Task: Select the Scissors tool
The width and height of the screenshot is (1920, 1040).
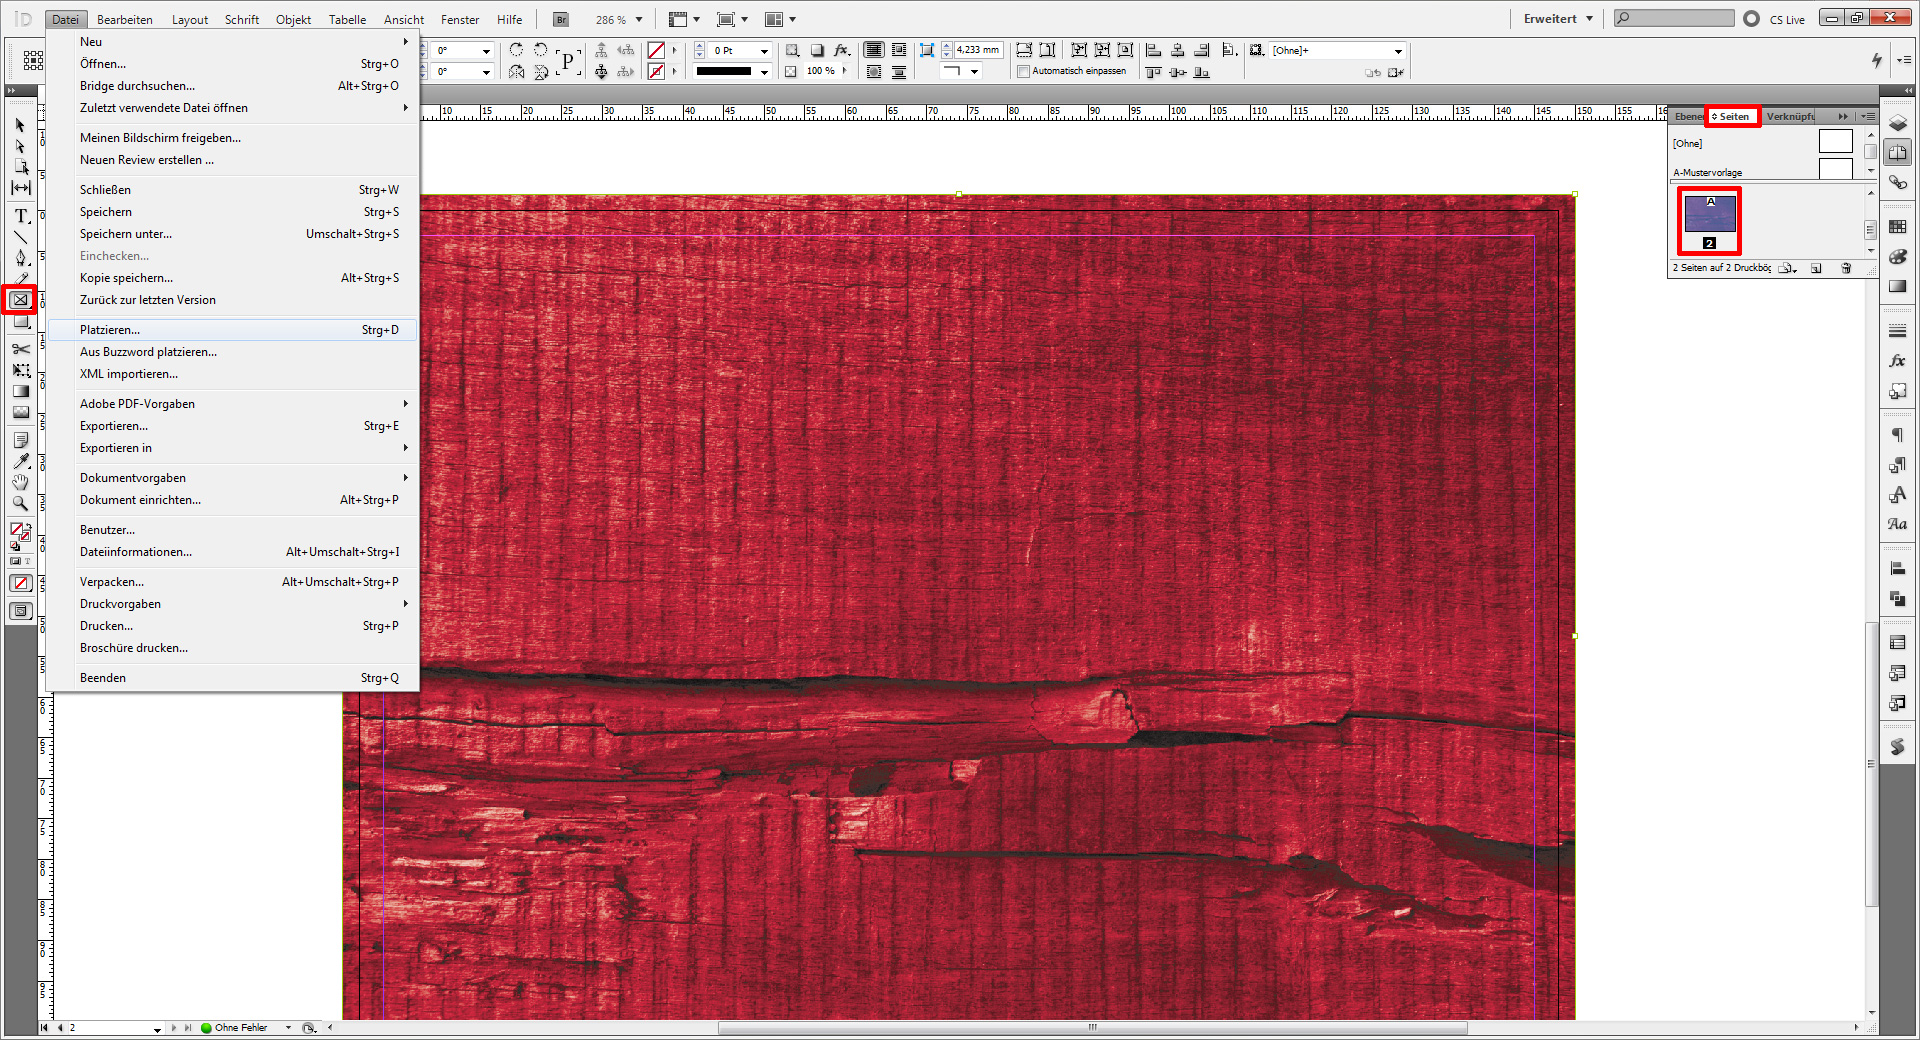Action: coord(20,347)
